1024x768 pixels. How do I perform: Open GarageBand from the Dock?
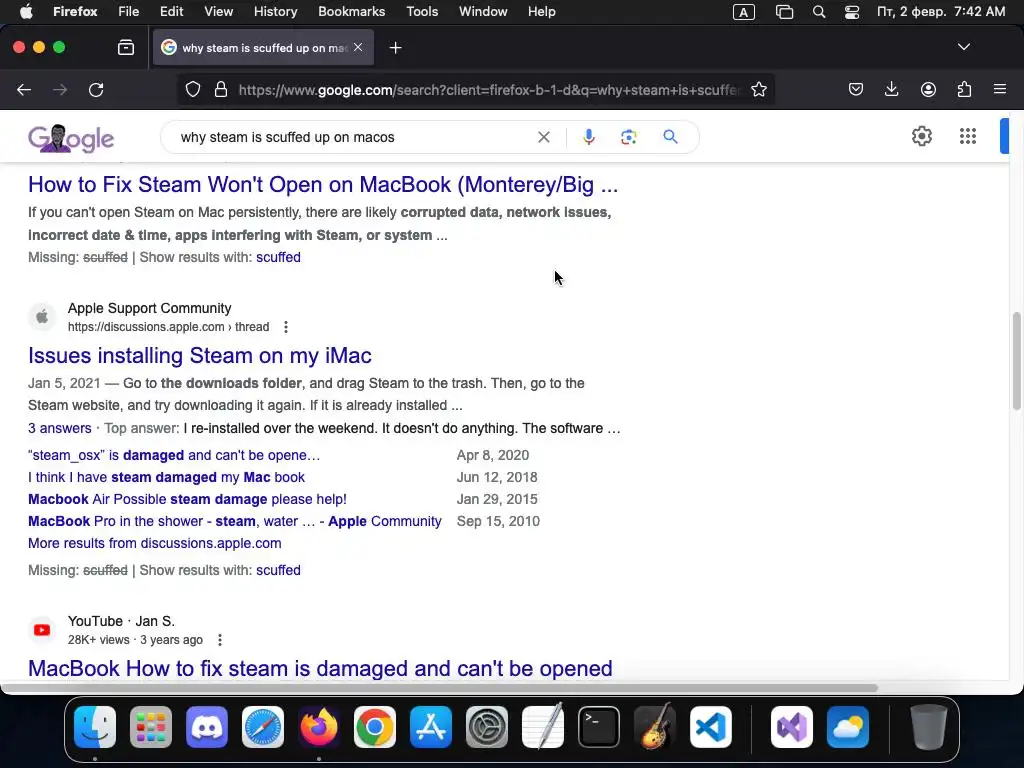(655, 726)
